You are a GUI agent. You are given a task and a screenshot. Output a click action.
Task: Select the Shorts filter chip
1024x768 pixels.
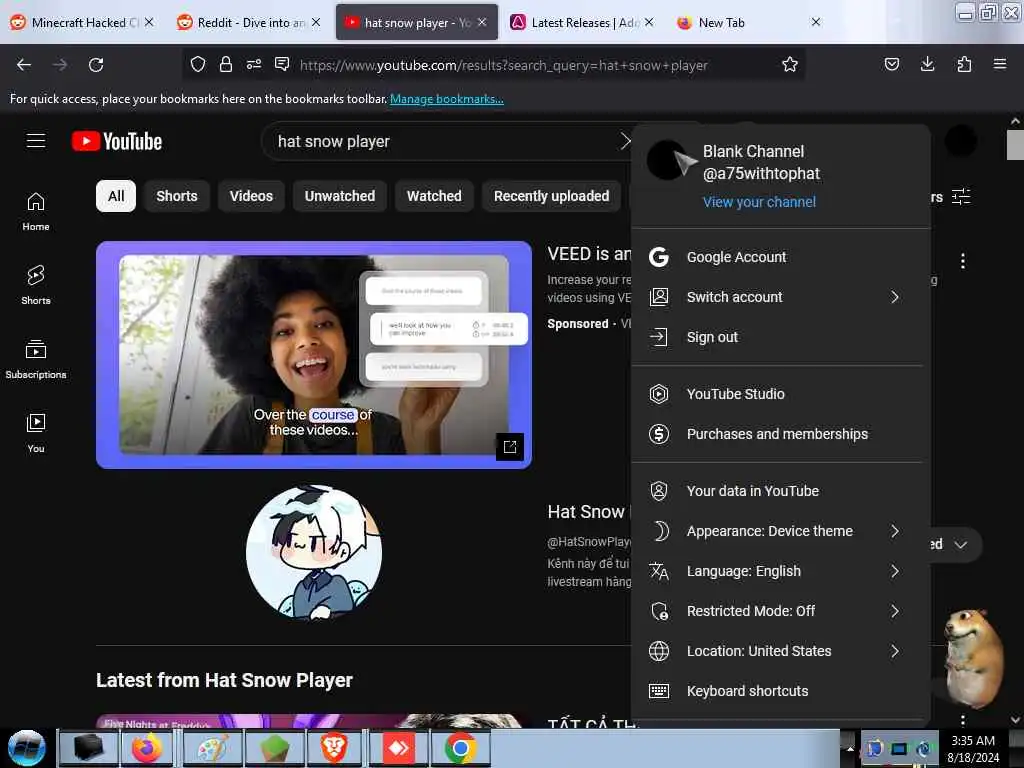coord(176,196)
